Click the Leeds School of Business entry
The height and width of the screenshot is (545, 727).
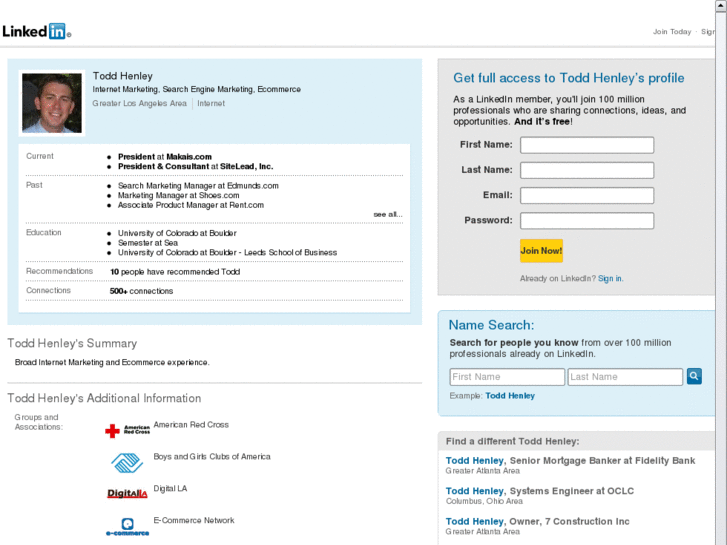coord(227,252)
